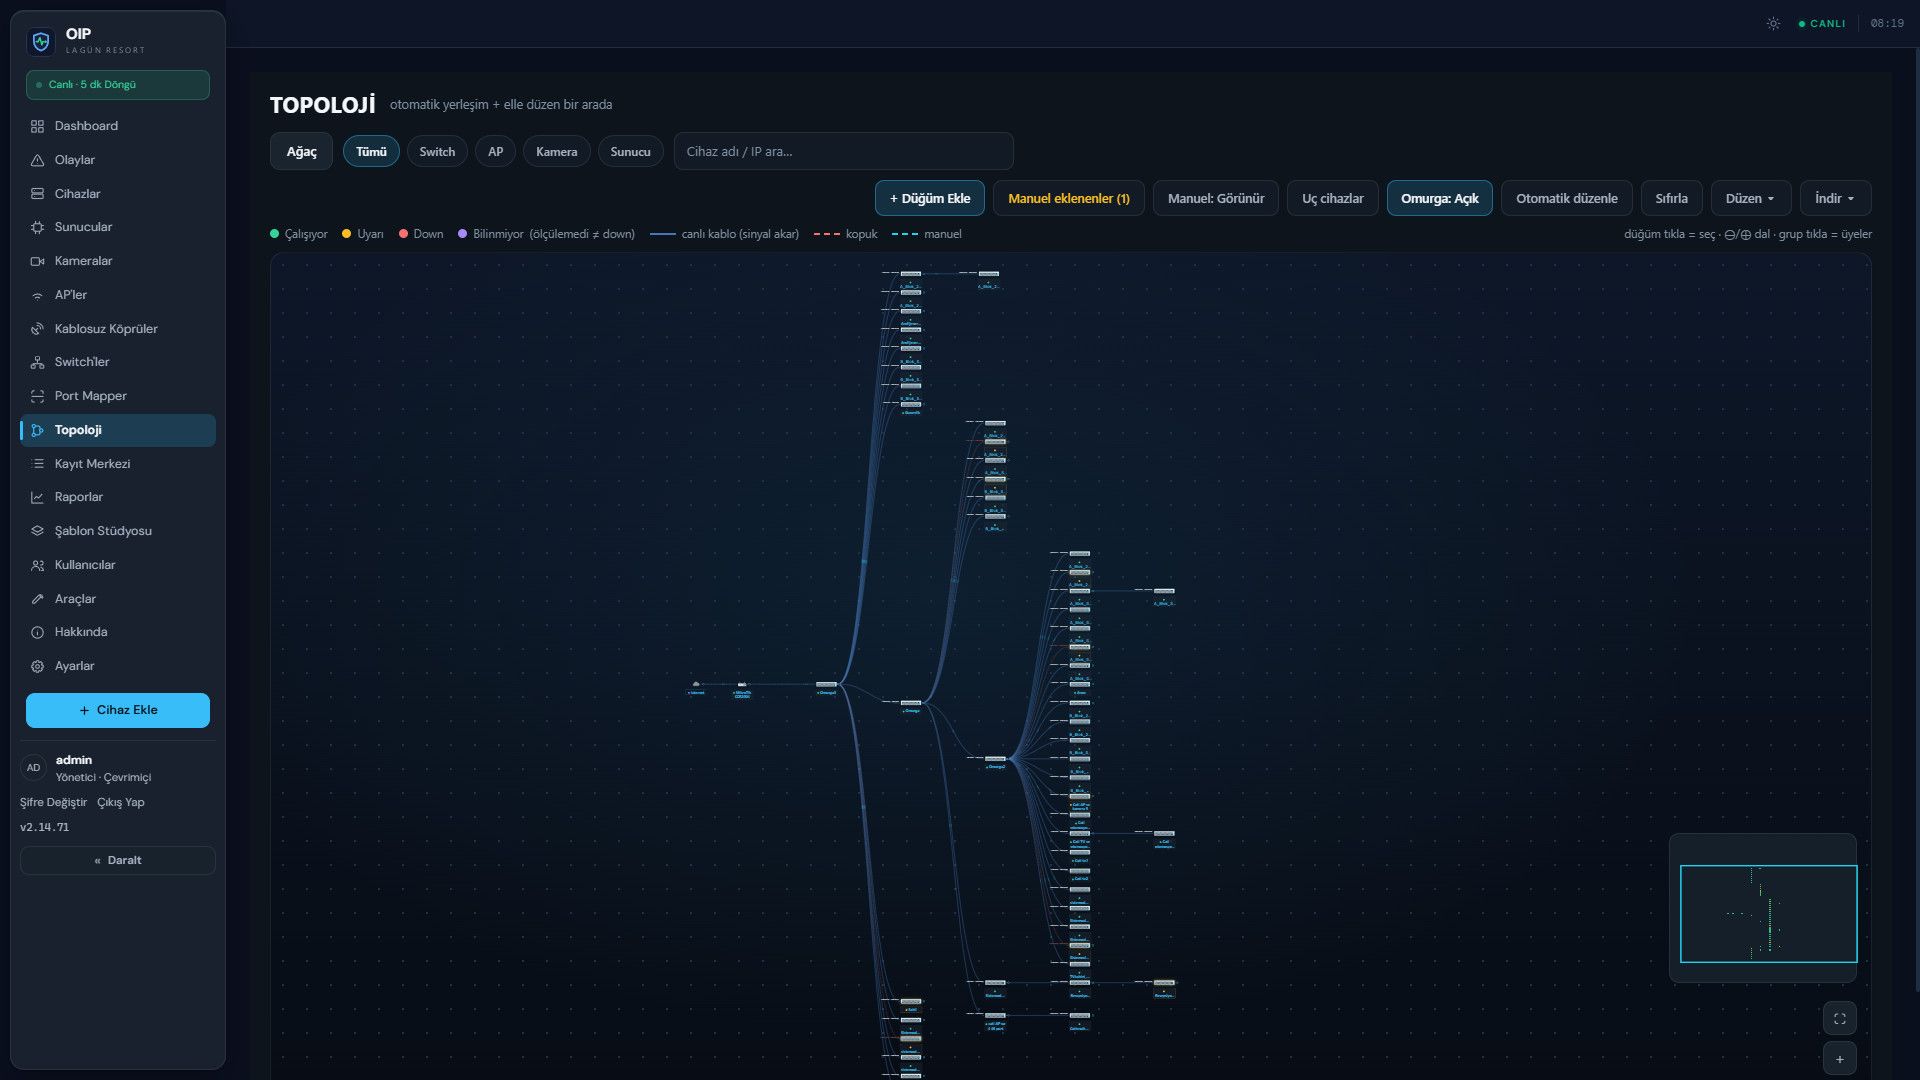Select the Cihazlar devices icon

(x=37, y=194)
